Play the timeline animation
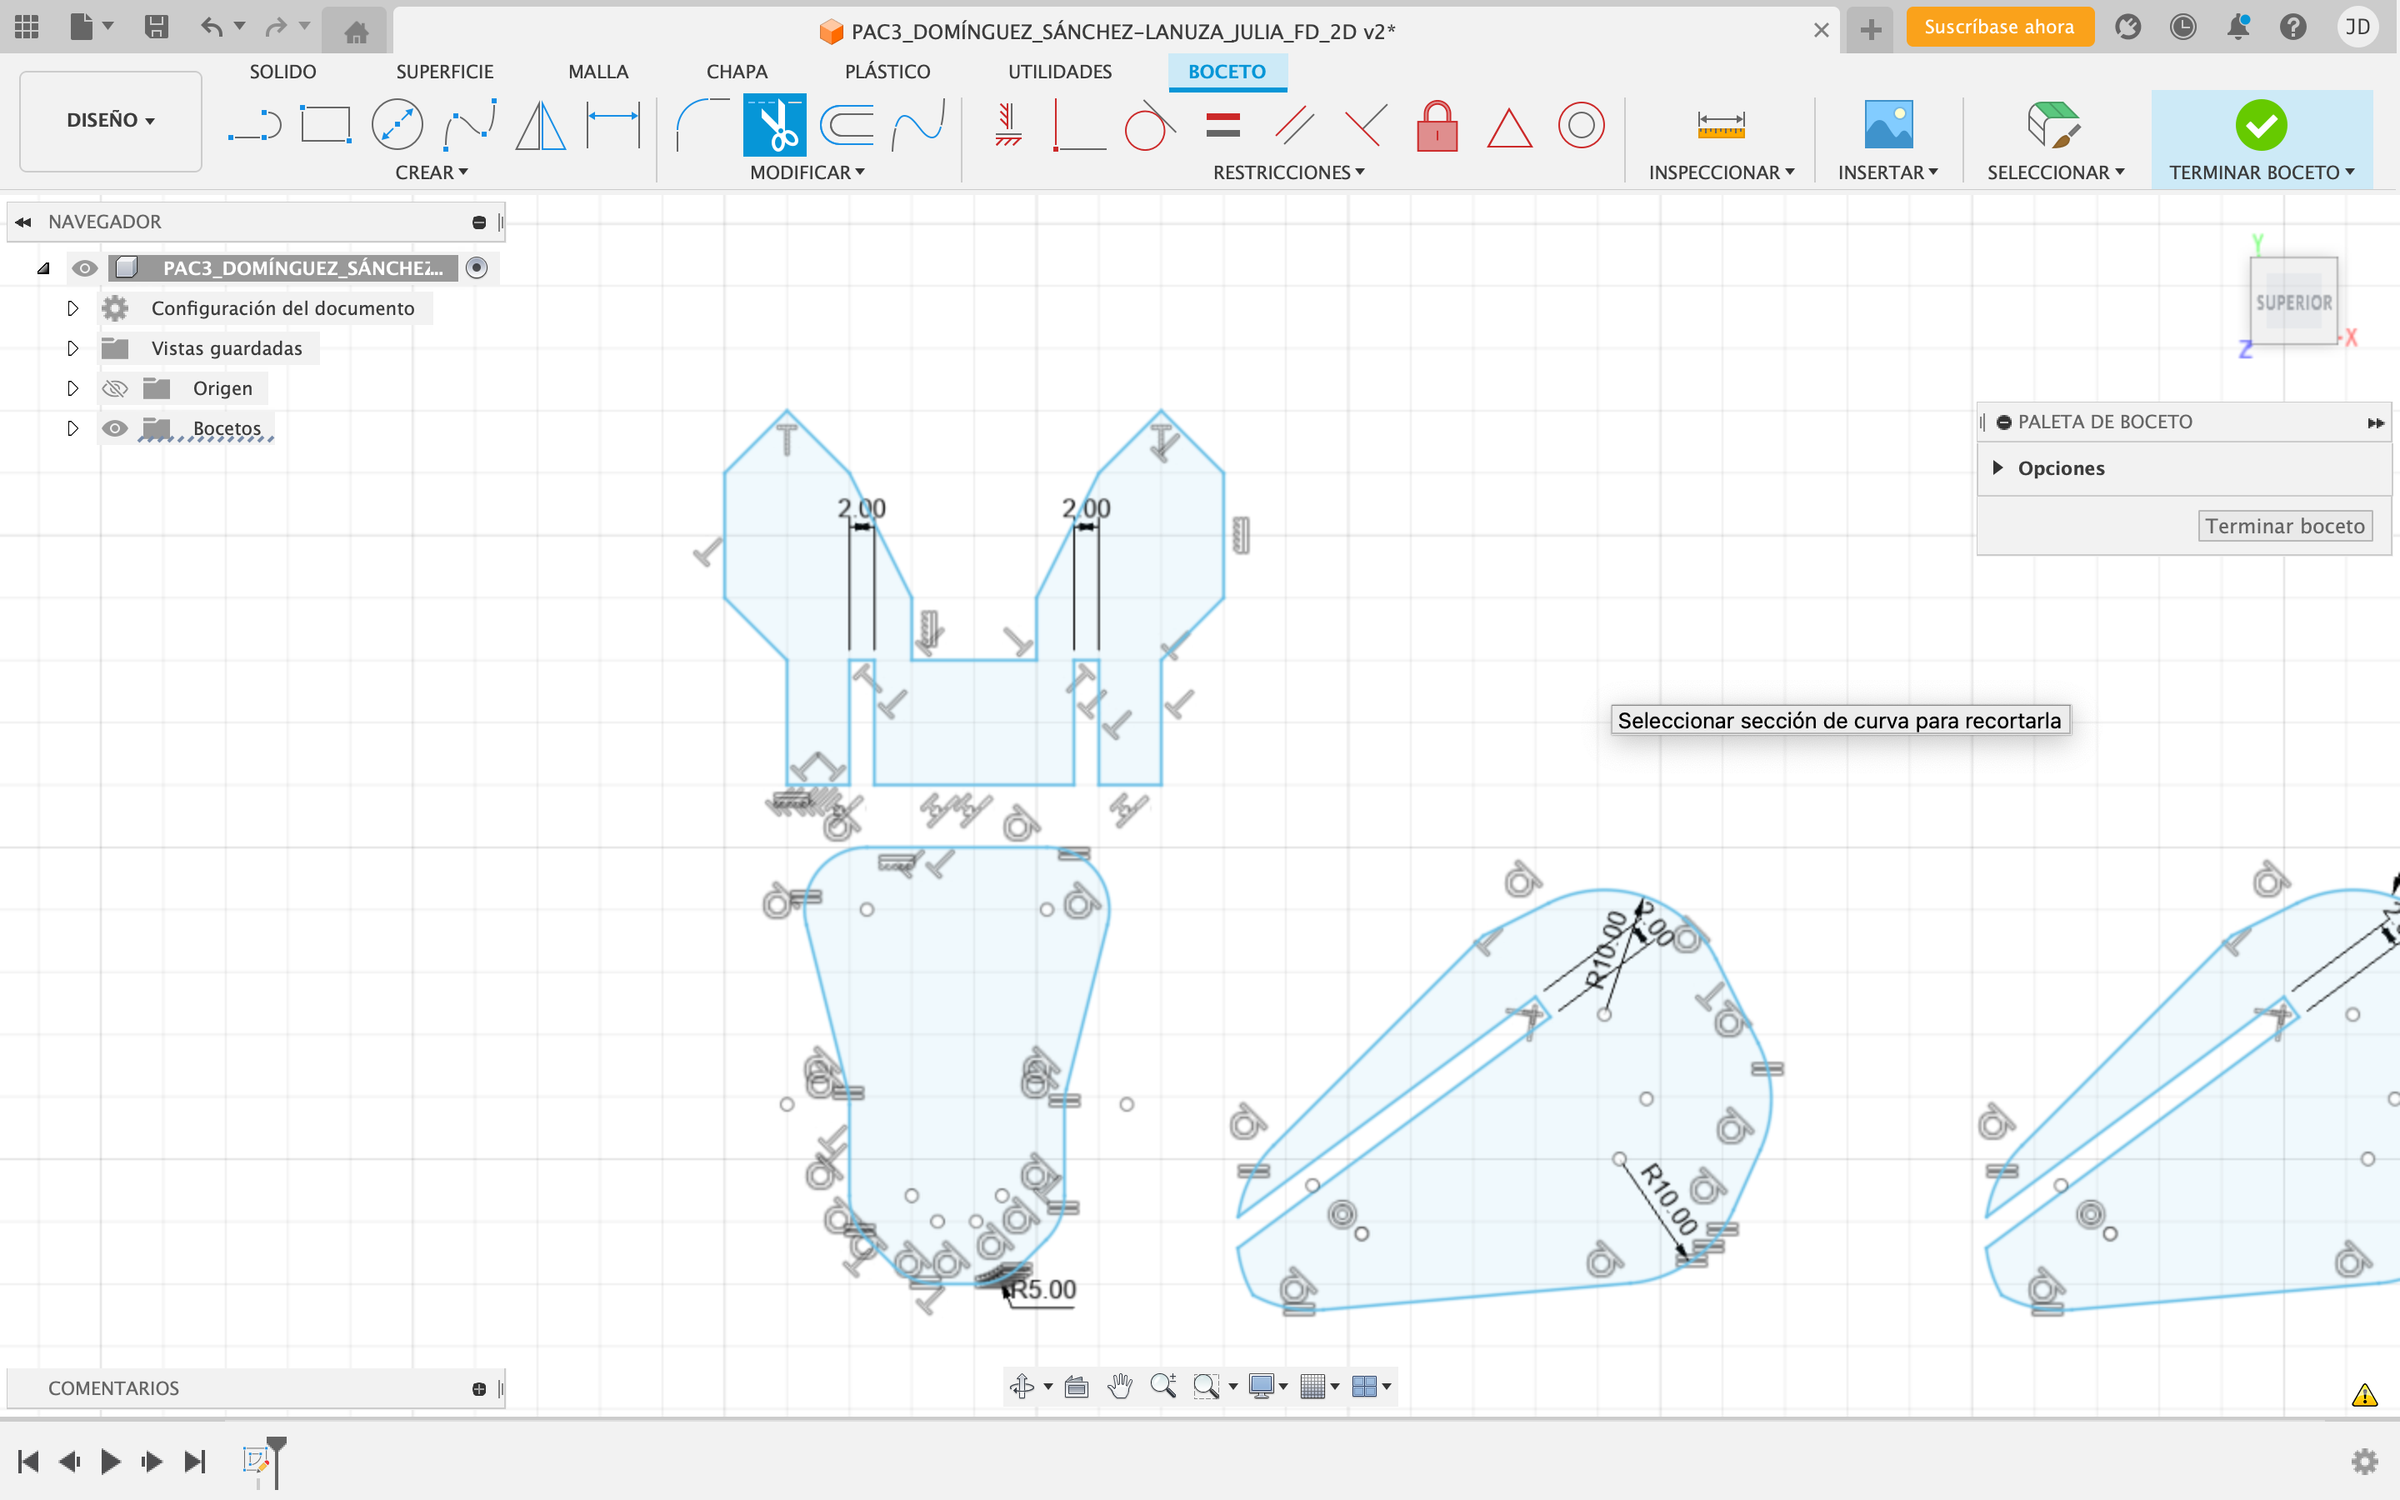Image resolution: width=2400 pixels, height=1500 pixels. [110, 1461]
